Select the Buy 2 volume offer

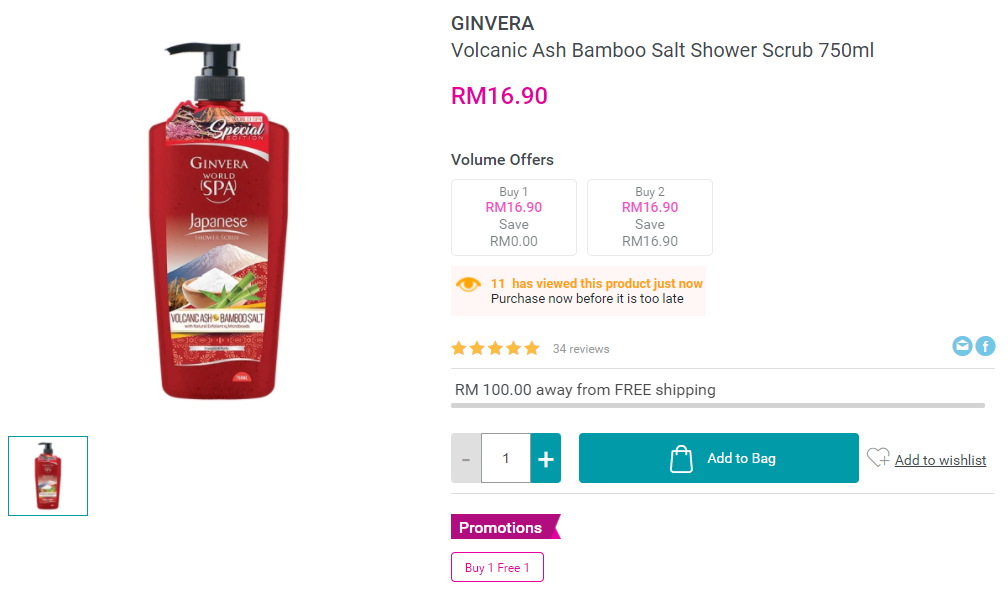[650, 217]
